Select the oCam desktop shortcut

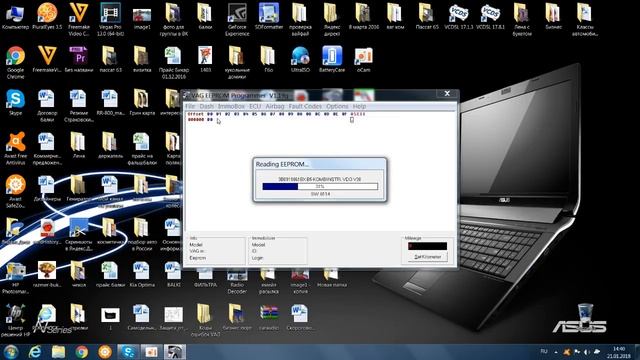coord(363,59)
